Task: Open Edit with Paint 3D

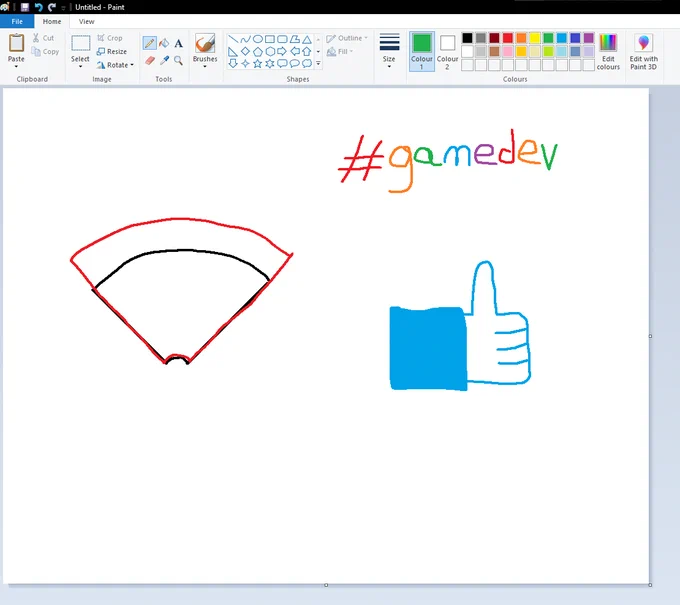Action: pyautogui.click(x=644, y=52)
